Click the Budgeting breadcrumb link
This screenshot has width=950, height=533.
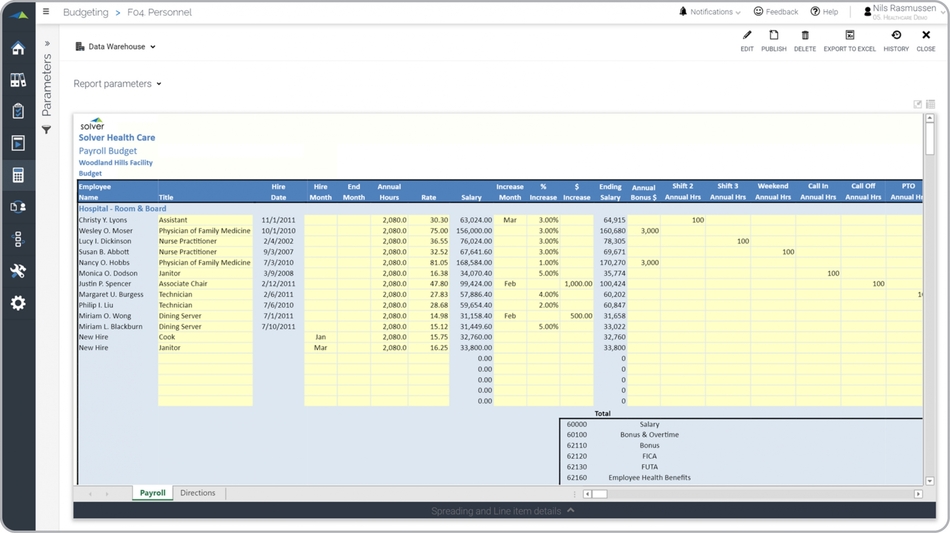(x=85, y=12)
